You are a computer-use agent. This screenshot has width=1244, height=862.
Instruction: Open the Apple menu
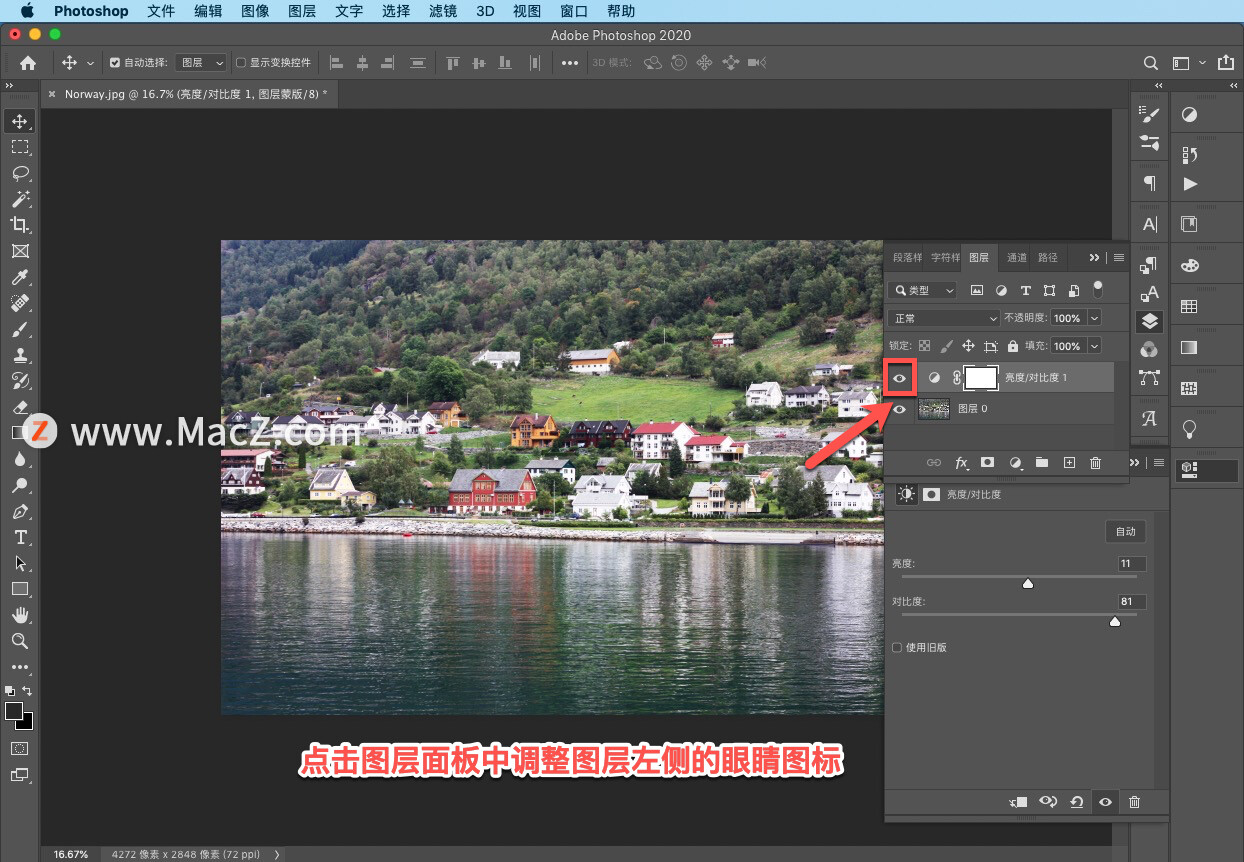point(27,11)
